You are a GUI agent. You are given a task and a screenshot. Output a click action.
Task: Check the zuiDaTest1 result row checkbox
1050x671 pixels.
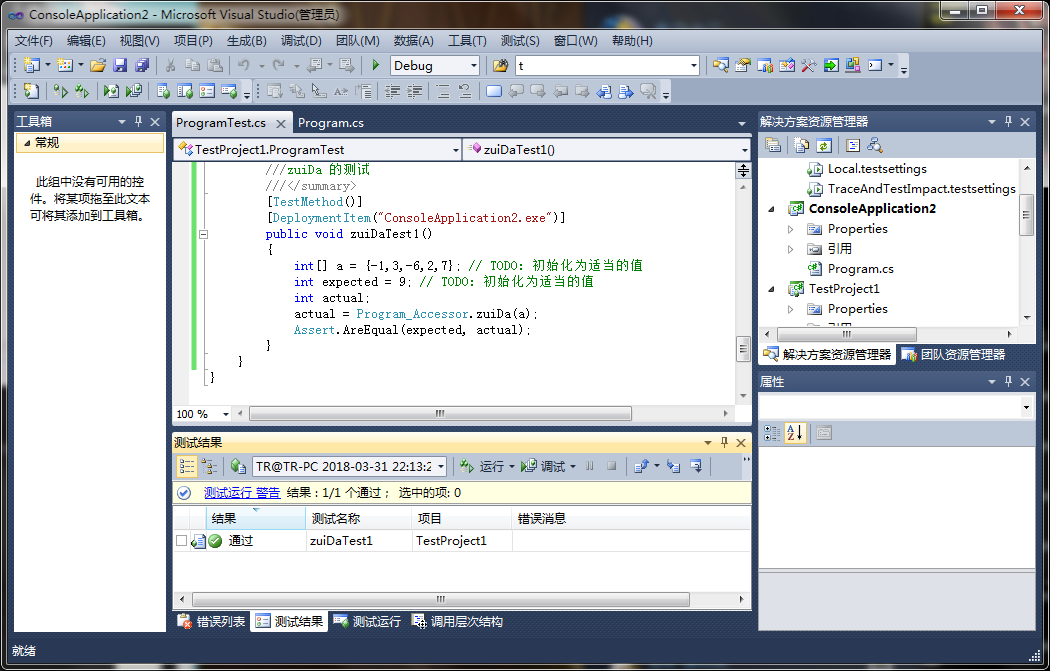(181, 541)
